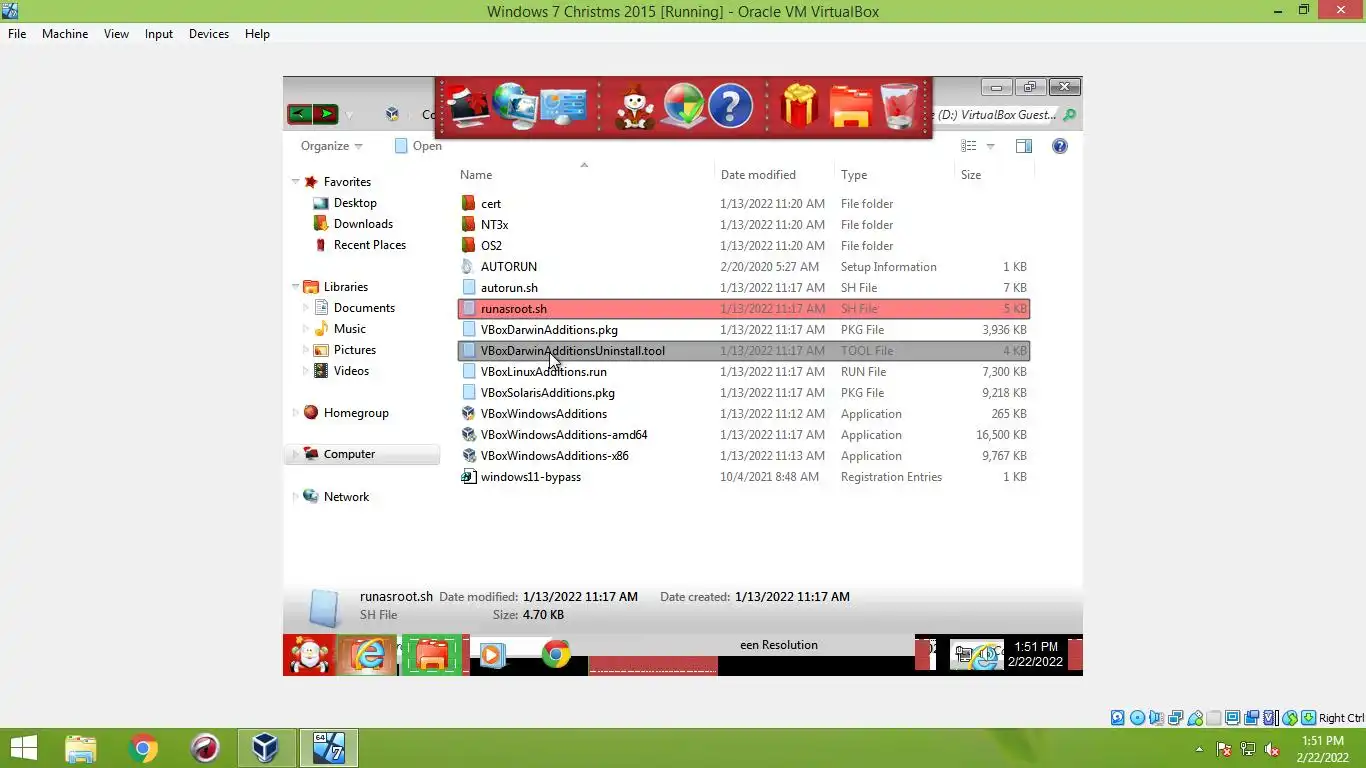This screenshot has width=1366, height=768.
Task: Open the VirtualBox File menu
Action: (17, 33)
